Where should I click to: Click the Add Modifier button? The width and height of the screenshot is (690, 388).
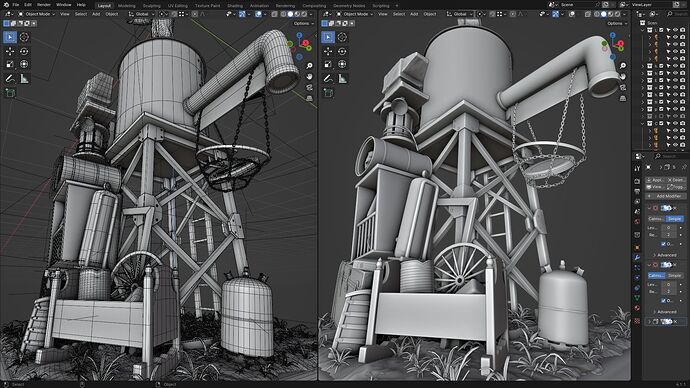pos(666,196)
